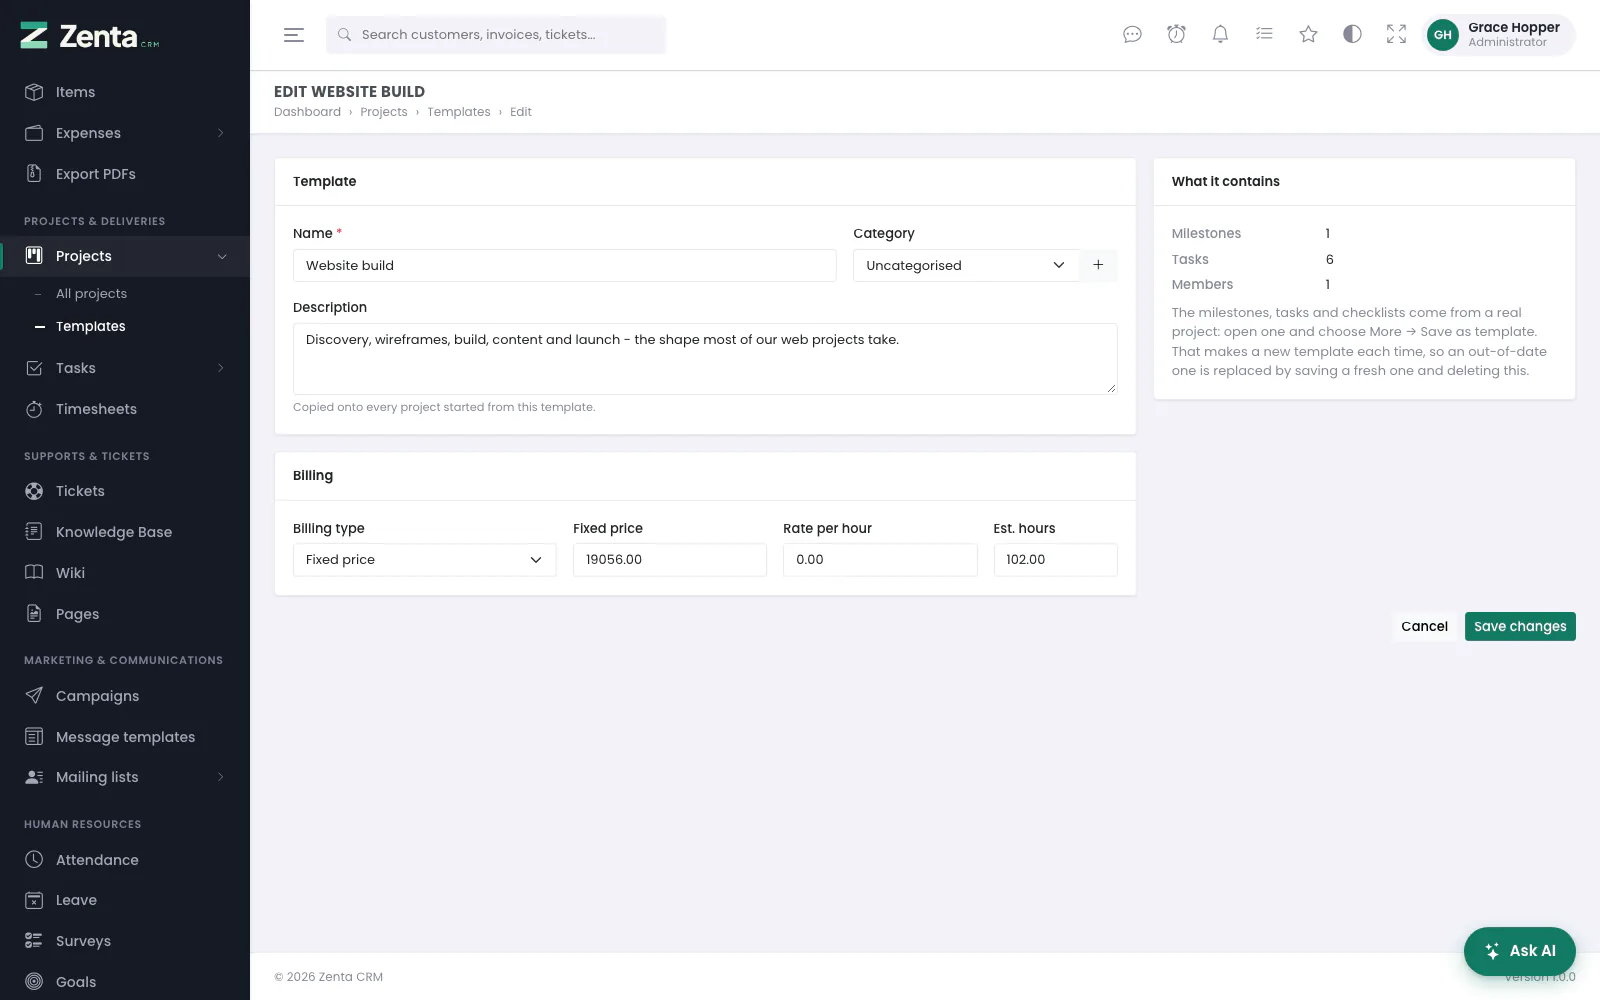Open Items in the sidebar
Viewport: 1600px width, 1000px height.
pos(125,92)
